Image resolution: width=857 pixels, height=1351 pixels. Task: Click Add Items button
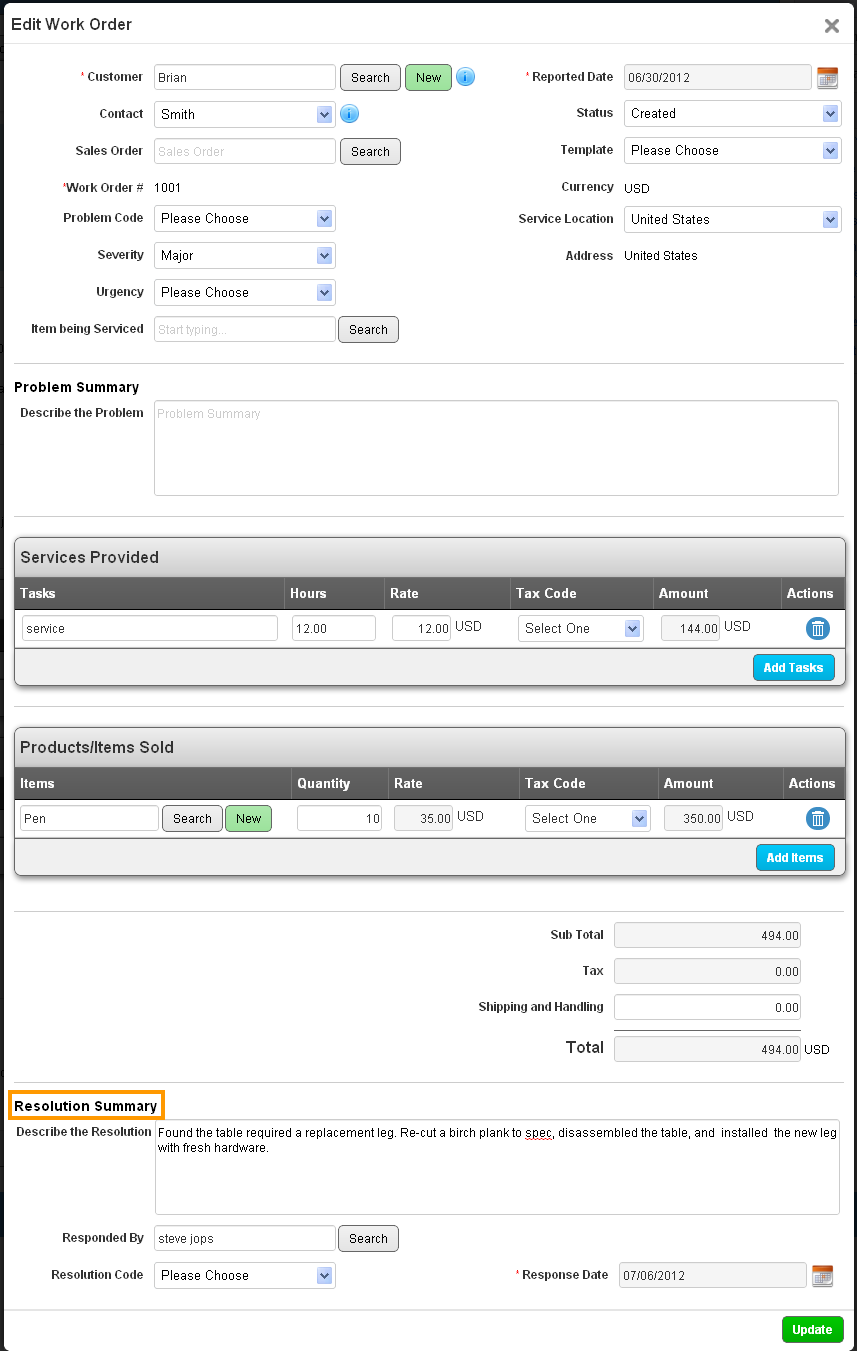pyautogui.click(x=794, y=858)
